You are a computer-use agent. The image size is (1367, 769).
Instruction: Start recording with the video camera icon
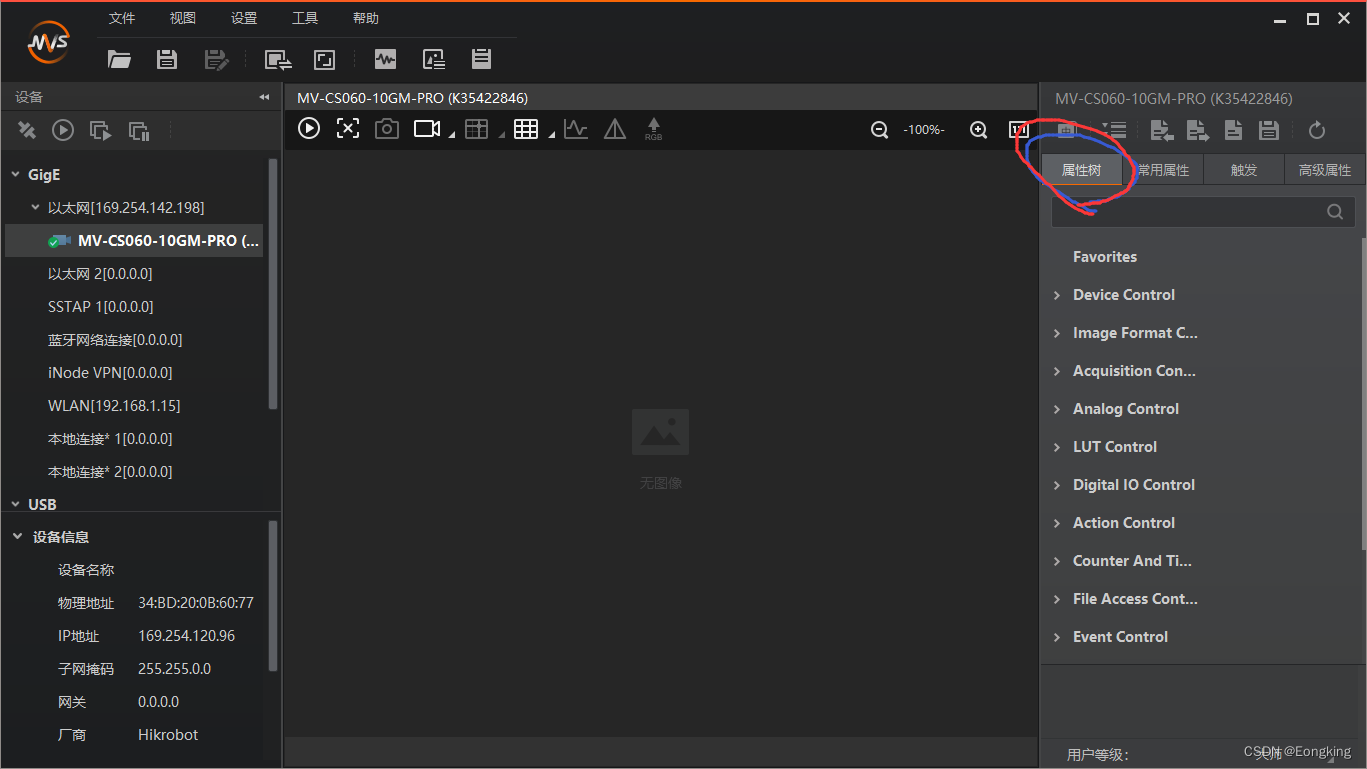click(427, 129)
